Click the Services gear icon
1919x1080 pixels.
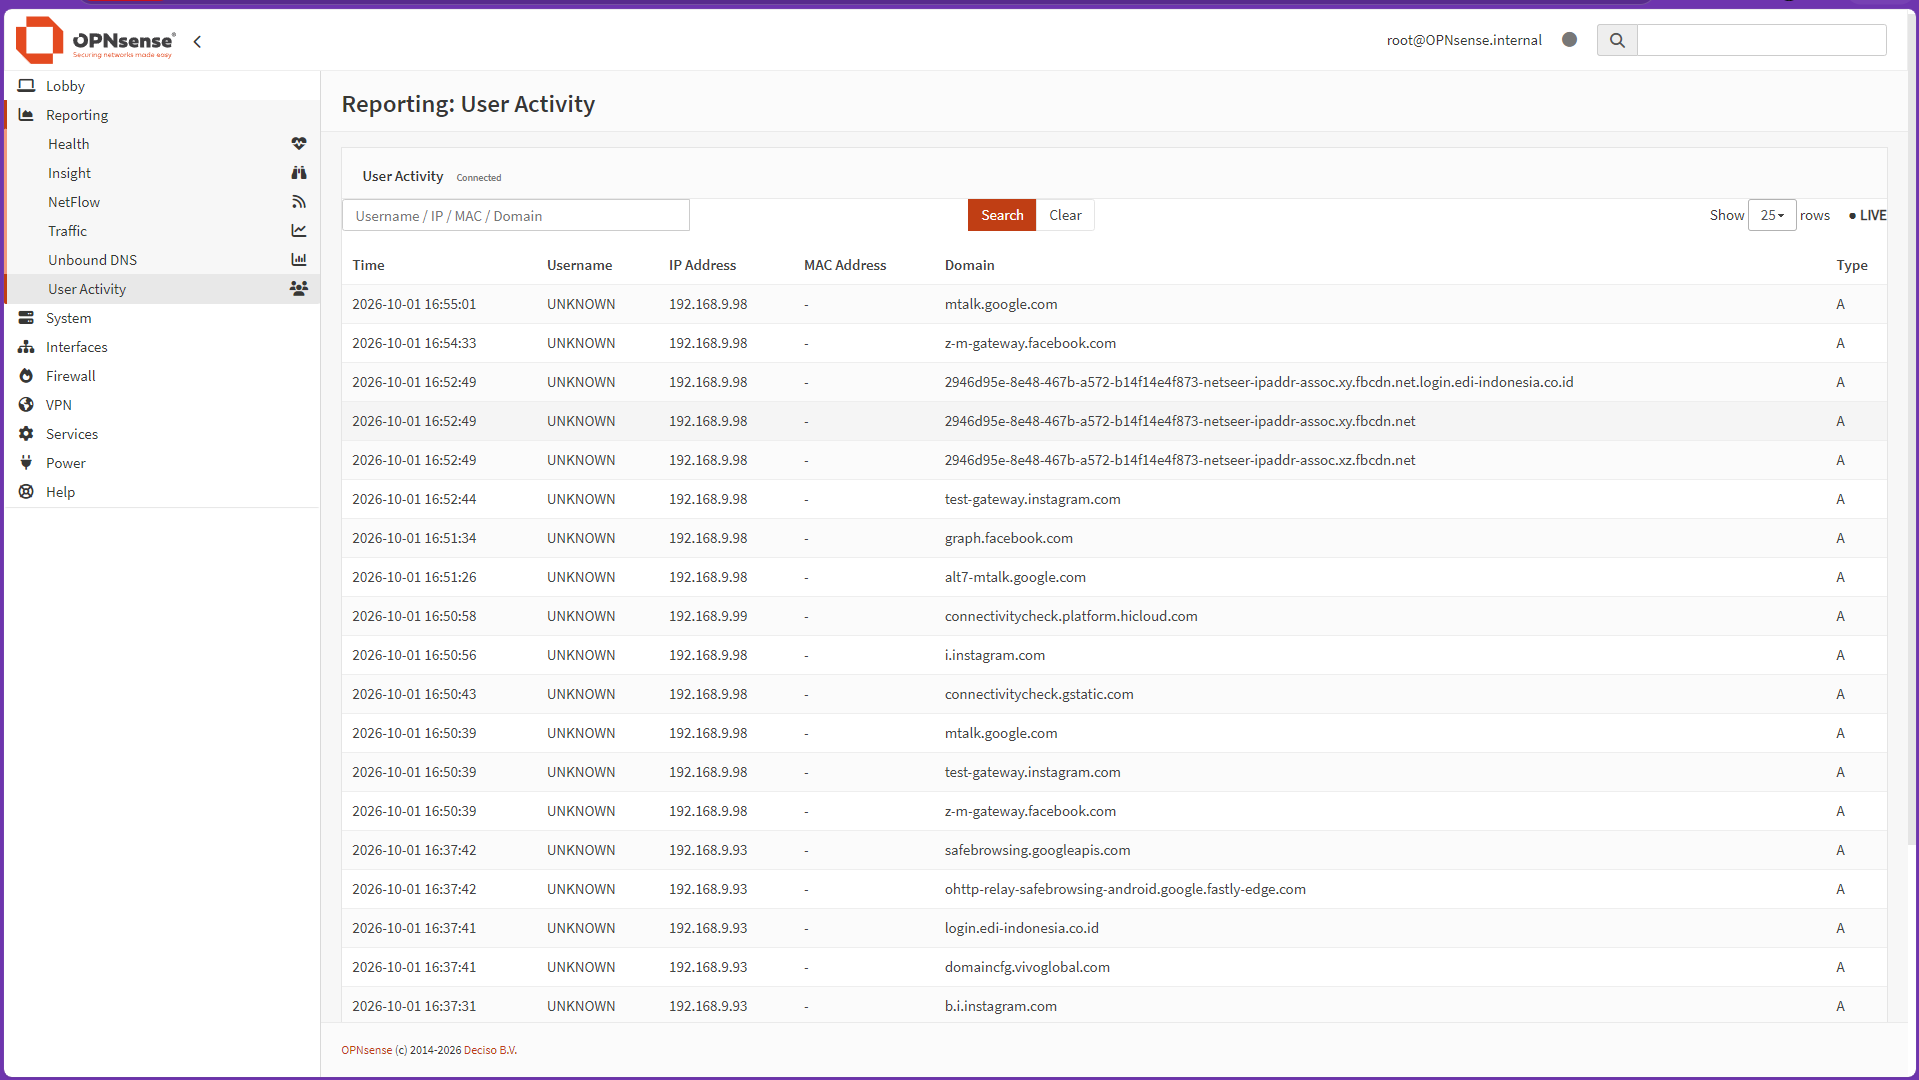pos(26,434)
